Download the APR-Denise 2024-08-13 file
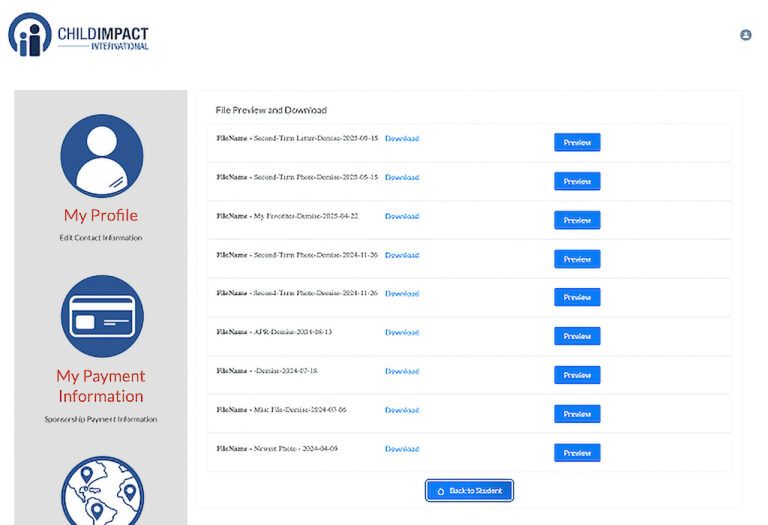This screenshot has width=768, height=525. [402, 332]
